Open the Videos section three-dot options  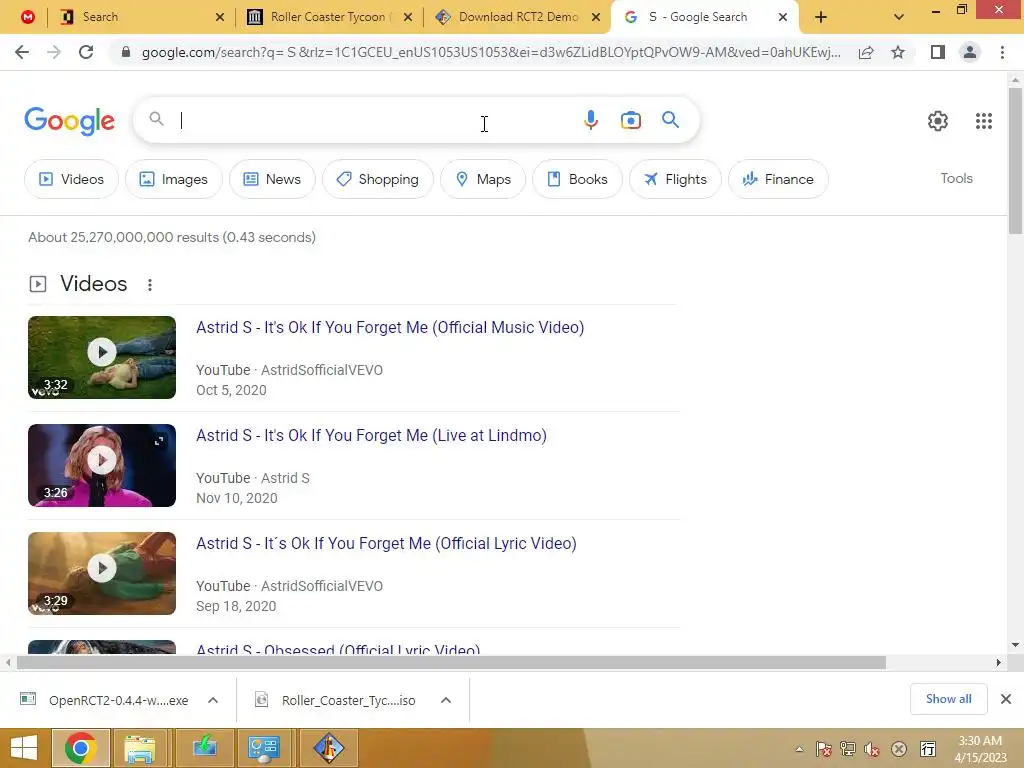[150, 285]
